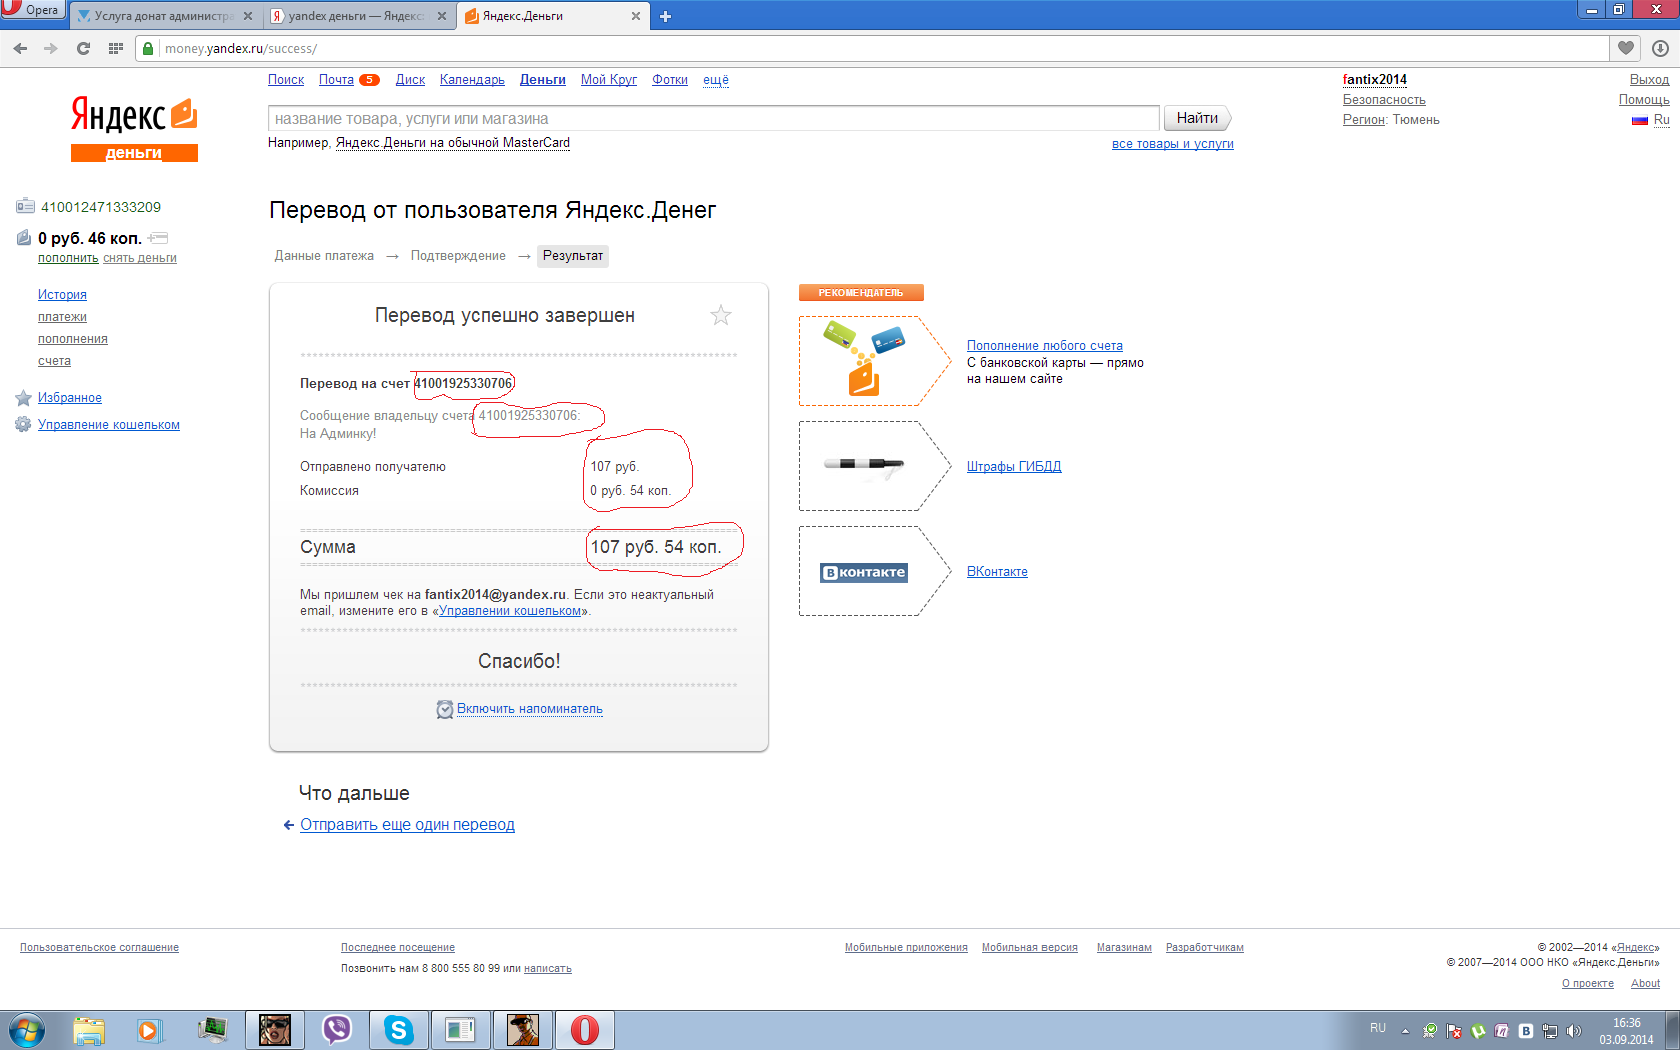Screen dimensions: 1680x1050
Task: Click the volume speaker tray icon
Action: pyautogui.click(x=1574, y=1030)
